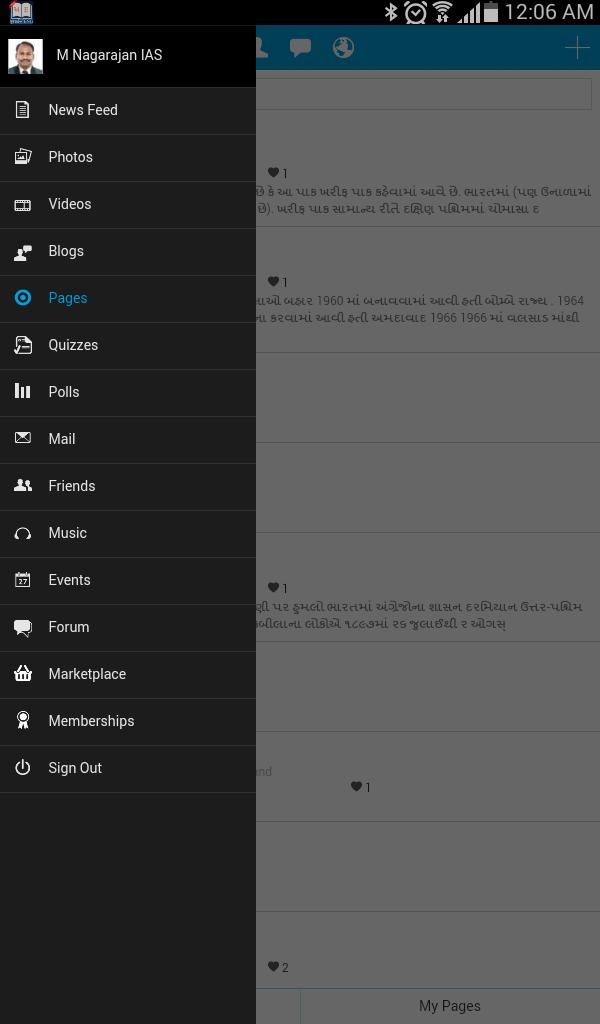Switch to the My Pages tab
The height and width of the screenshot is (1024, 600).
coord(449,1006)
